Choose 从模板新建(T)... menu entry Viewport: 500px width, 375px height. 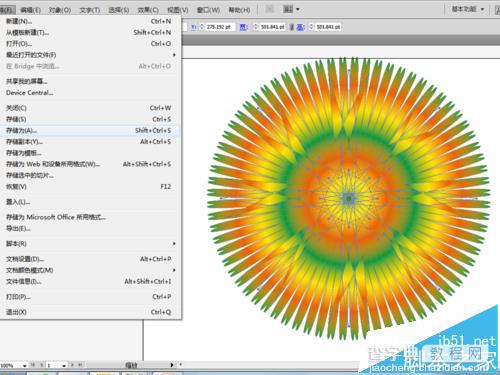pos(90,33)
